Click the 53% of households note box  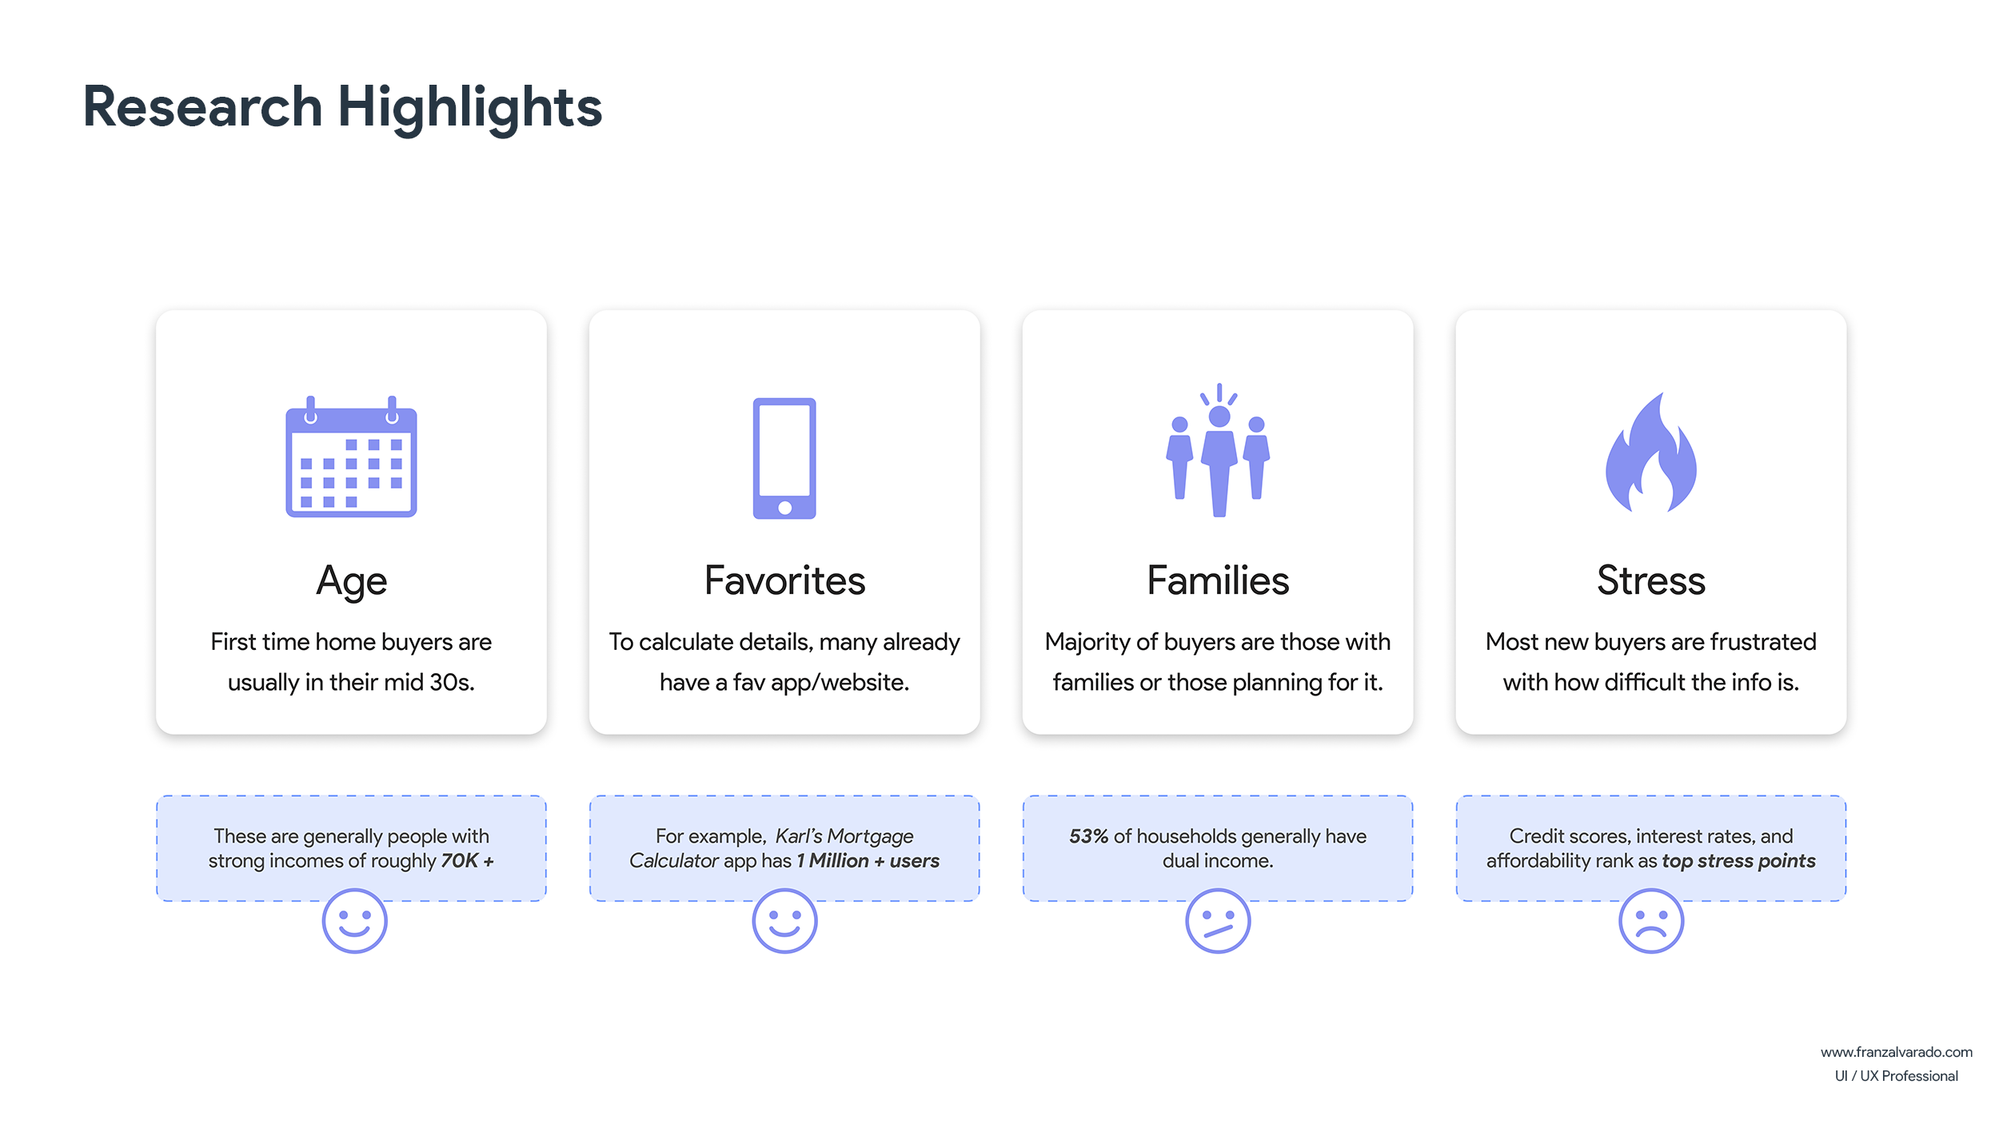tap(1218, 848)
